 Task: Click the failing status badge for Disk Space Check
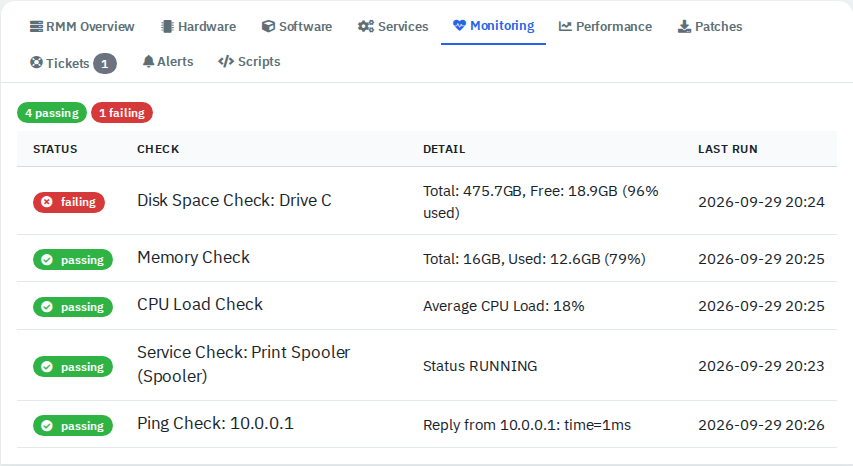pos(69,202)
